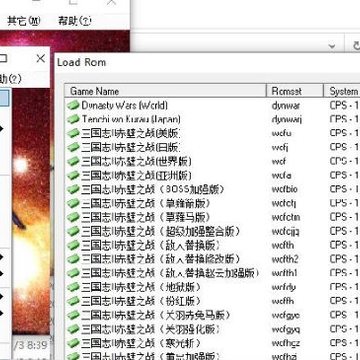Image resolution: width=360 pixels, height=360 pixels.
Task: Click the green icon beside Tenchi wo Kurau (Japan)
Action: (x=73, y=119)
